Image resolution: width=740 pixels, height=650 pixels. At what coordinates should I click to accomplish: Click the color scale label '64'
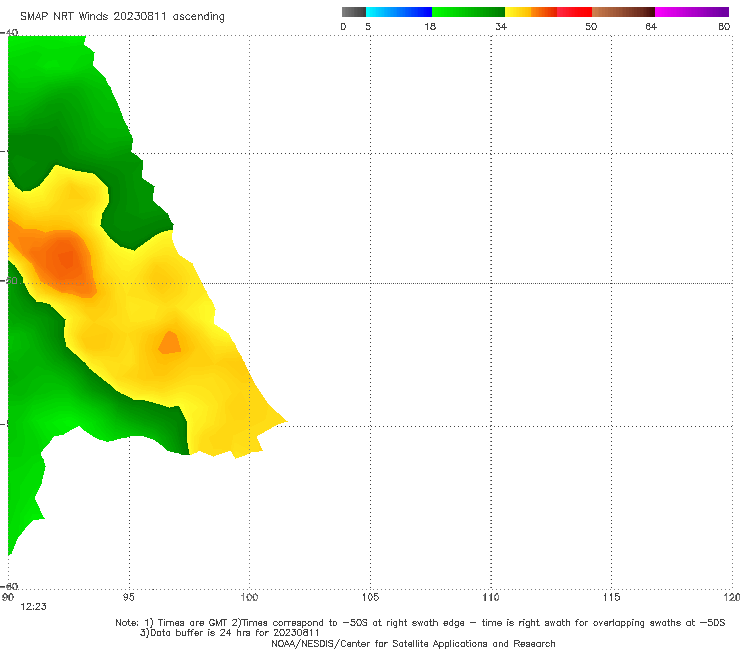coord(651,26)
